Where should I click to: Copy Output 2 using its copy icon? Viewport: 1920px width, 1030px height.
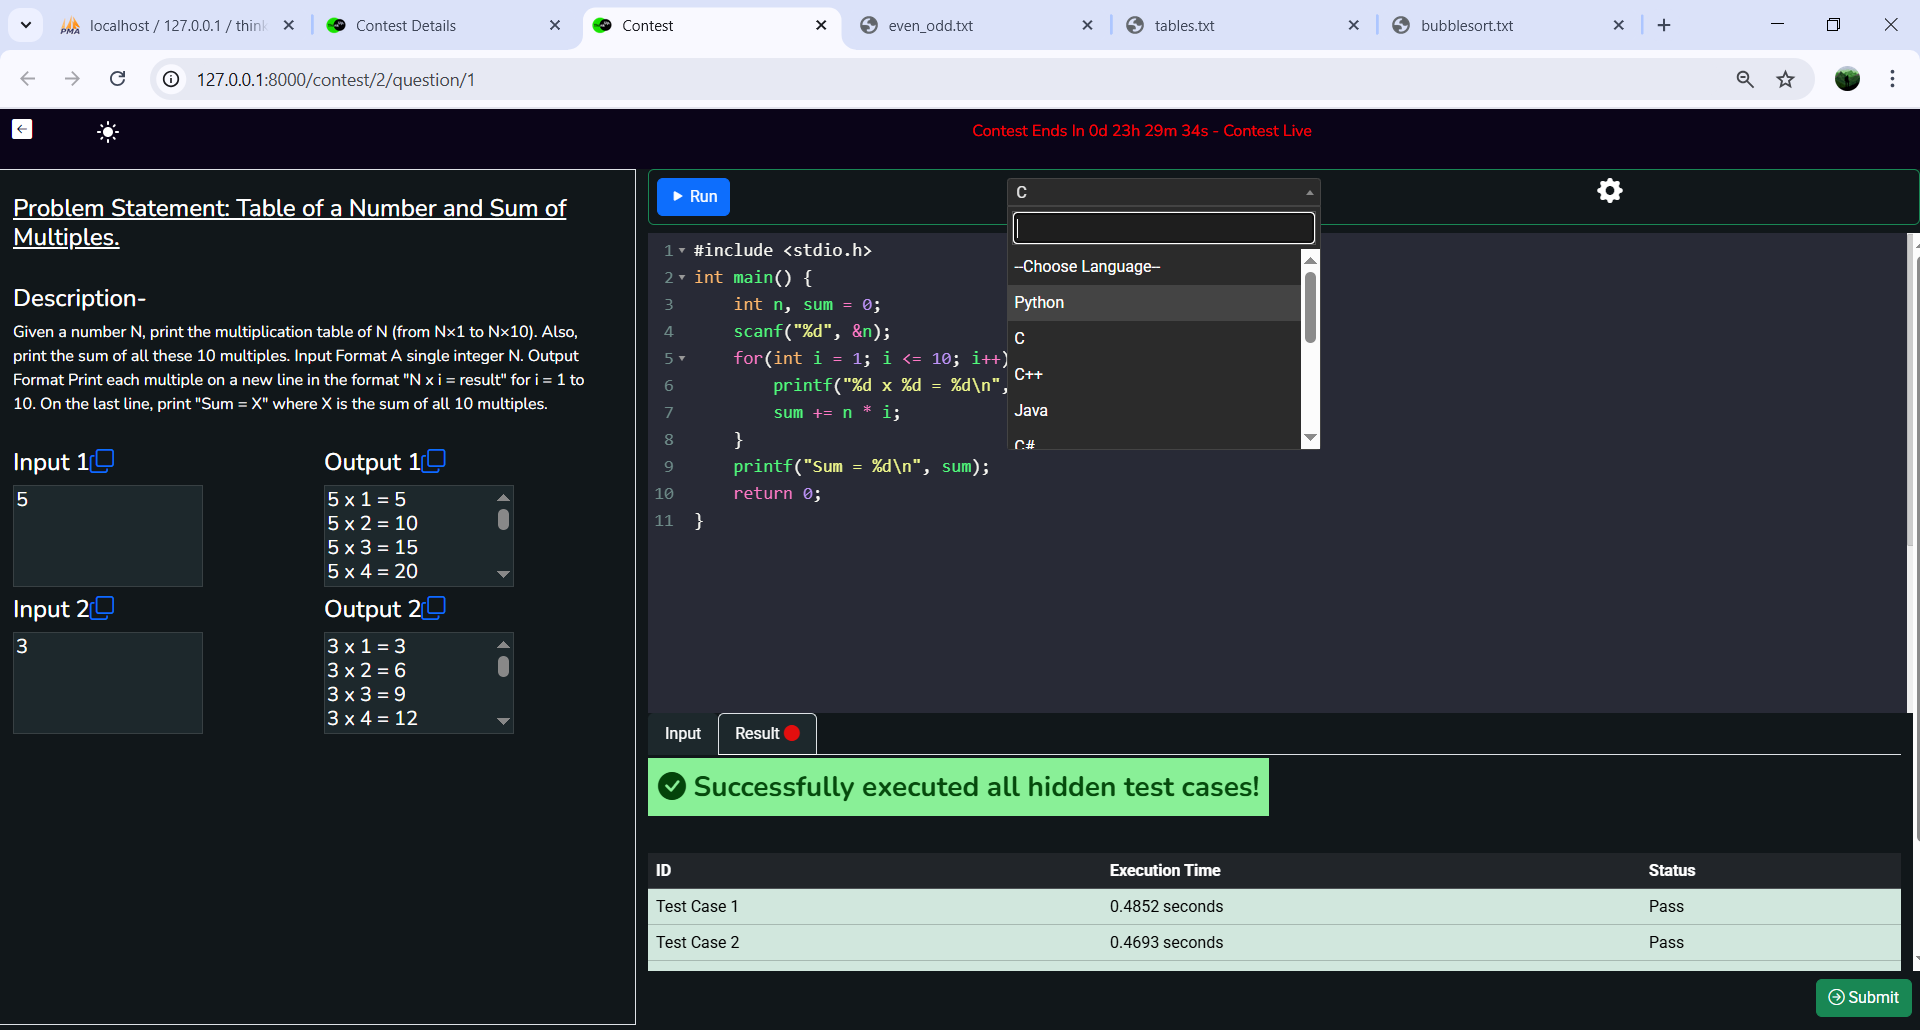pyautogui.click(x=434, y=608)
